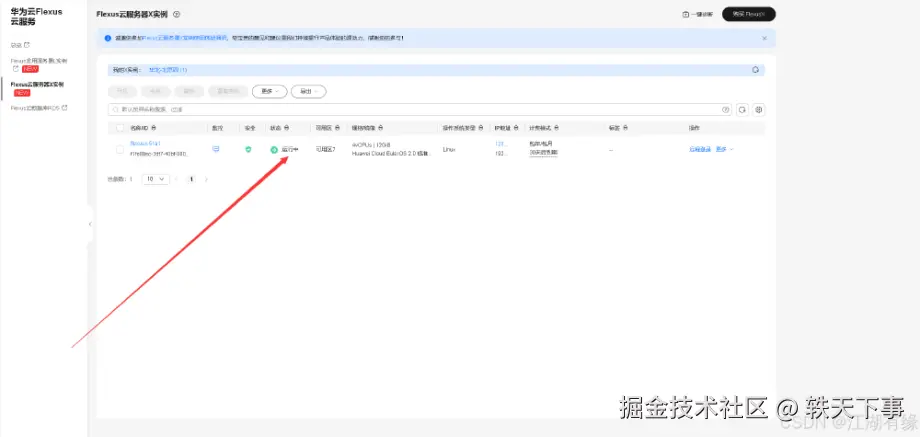The width and height of the screenshot is (920, 437).
Task: Click the black 购买 FlexusX button
Action: [749, 14]
